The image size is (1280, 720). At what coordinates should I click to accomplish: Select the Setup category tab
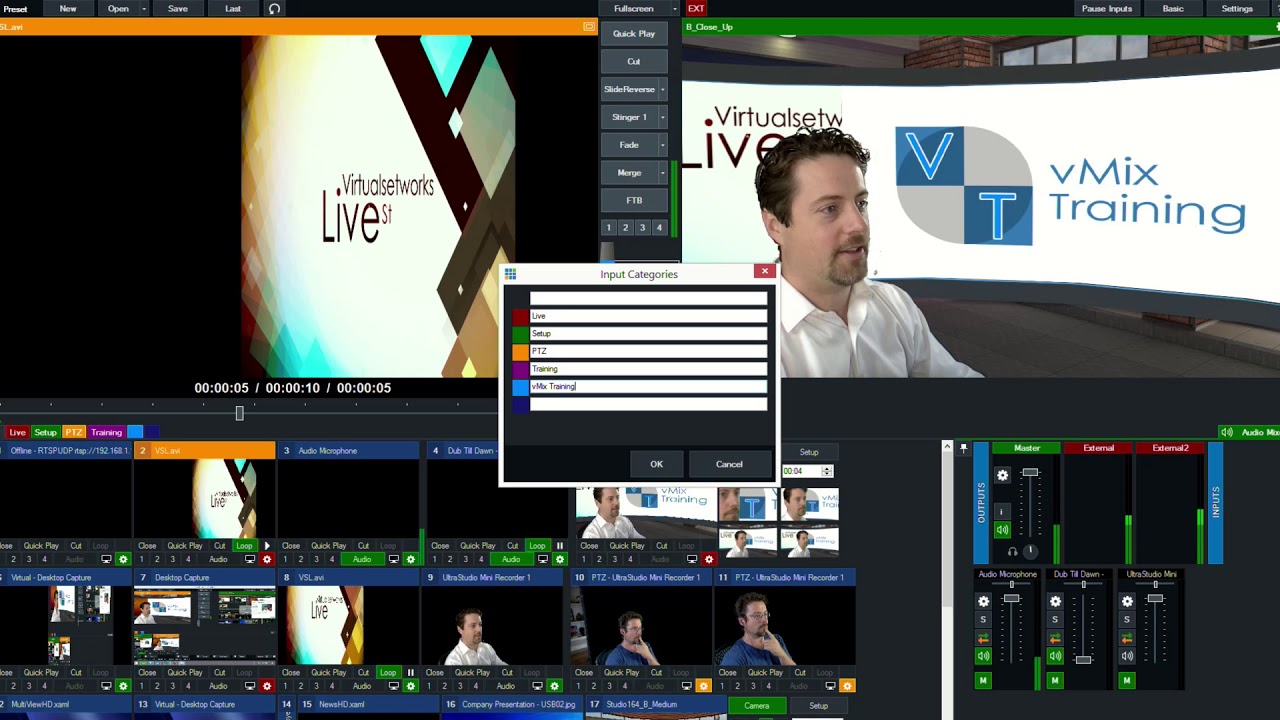click(45, 432)
